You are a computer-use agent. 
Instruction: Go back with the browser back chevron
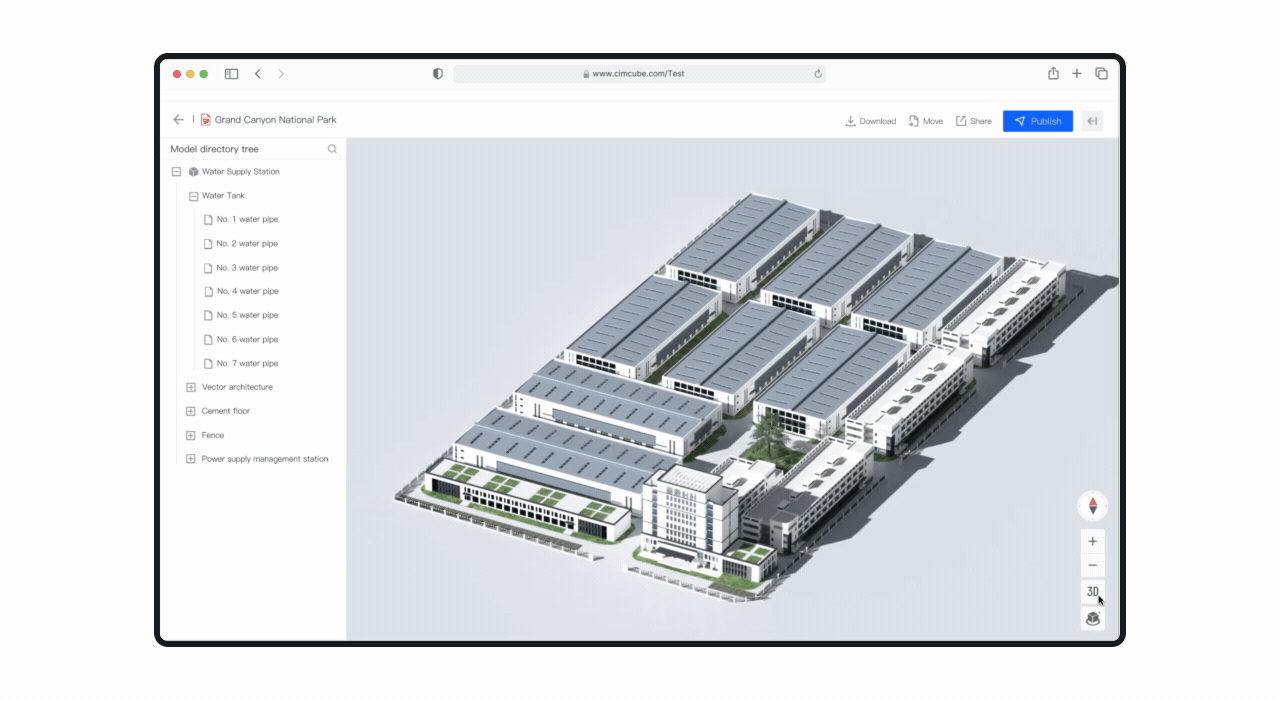(258, 74)
